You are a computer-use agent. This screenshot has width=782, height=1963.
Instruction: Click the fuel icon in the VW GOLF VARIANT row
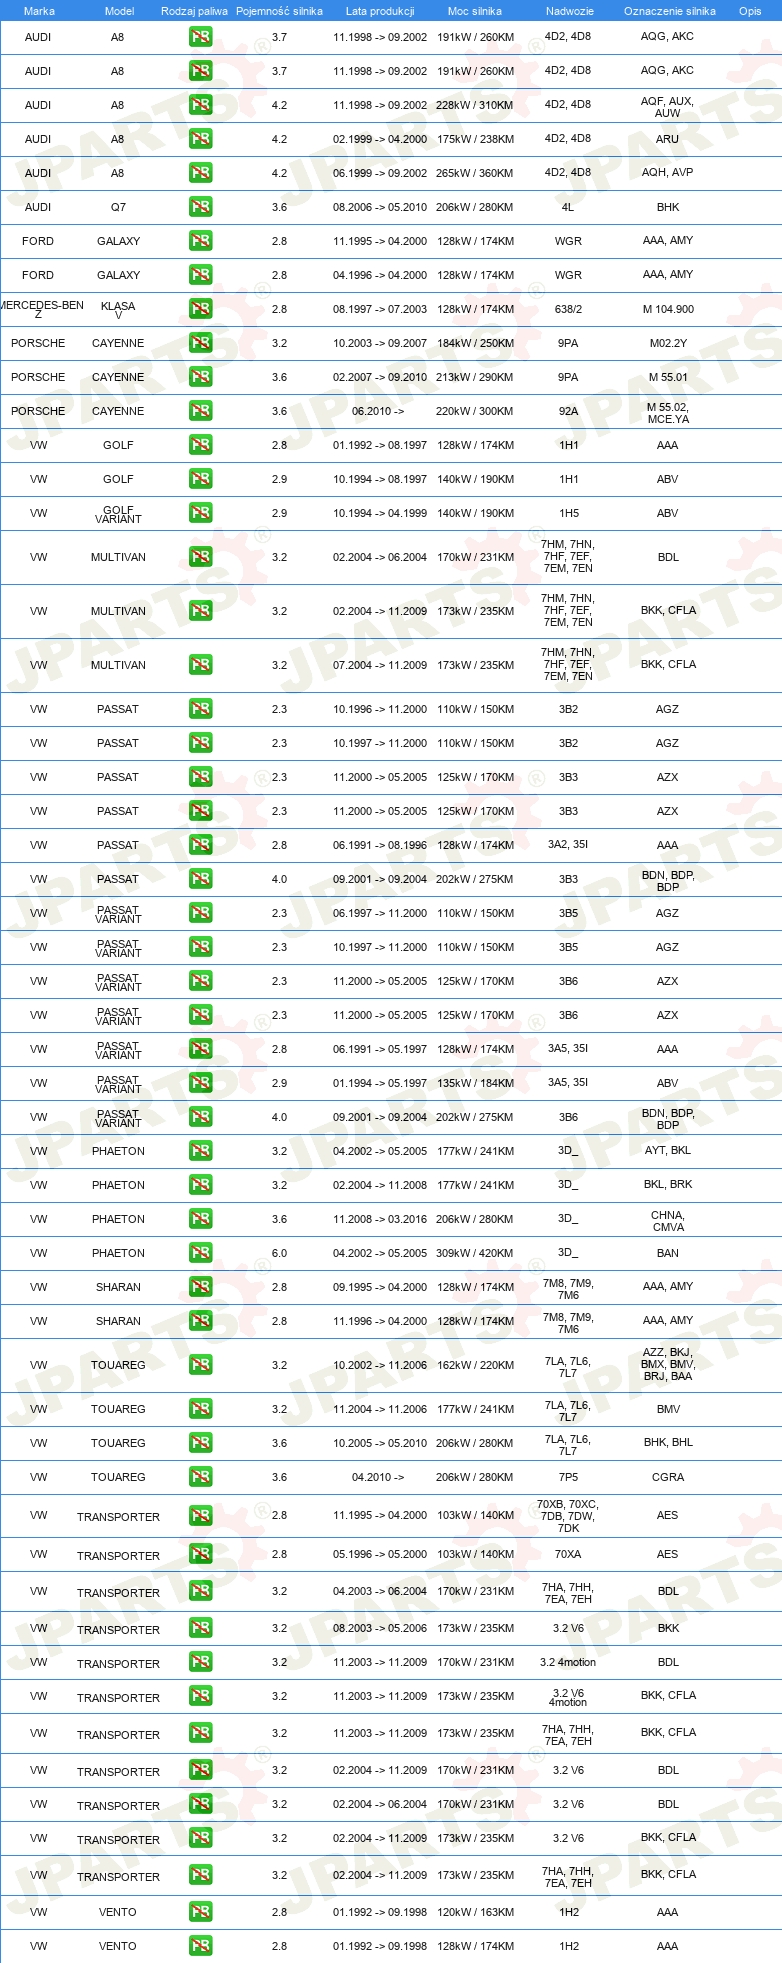pyautogui.click(x=200, y=513)
